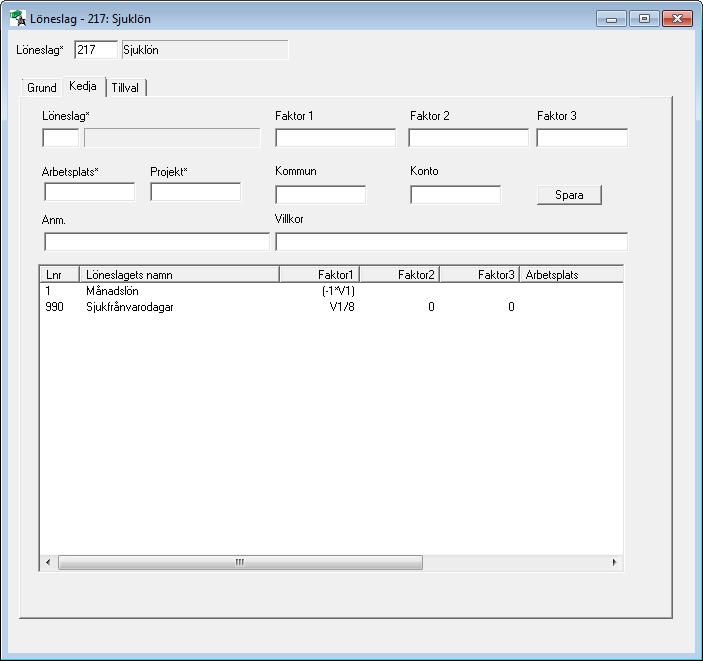Click the (-1*V1) factor cell
This screenshot has height=661, width=703.
point(338,291)
